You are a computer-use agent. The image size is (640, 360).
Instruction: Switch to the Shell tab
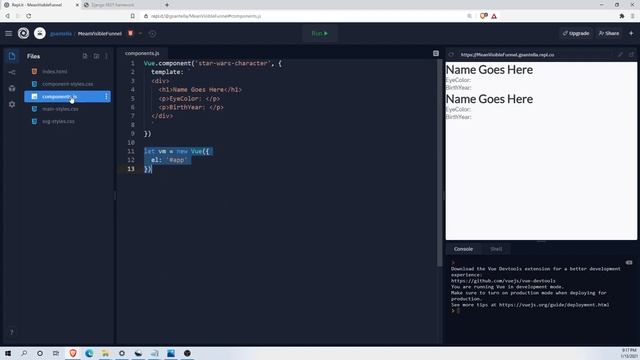(x=496, y=249)
